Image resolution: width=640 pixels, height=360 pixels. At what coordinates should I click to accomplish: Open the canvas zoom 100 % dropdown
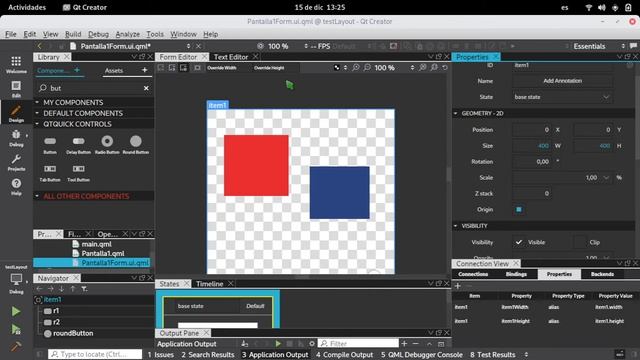pos(394,67)
